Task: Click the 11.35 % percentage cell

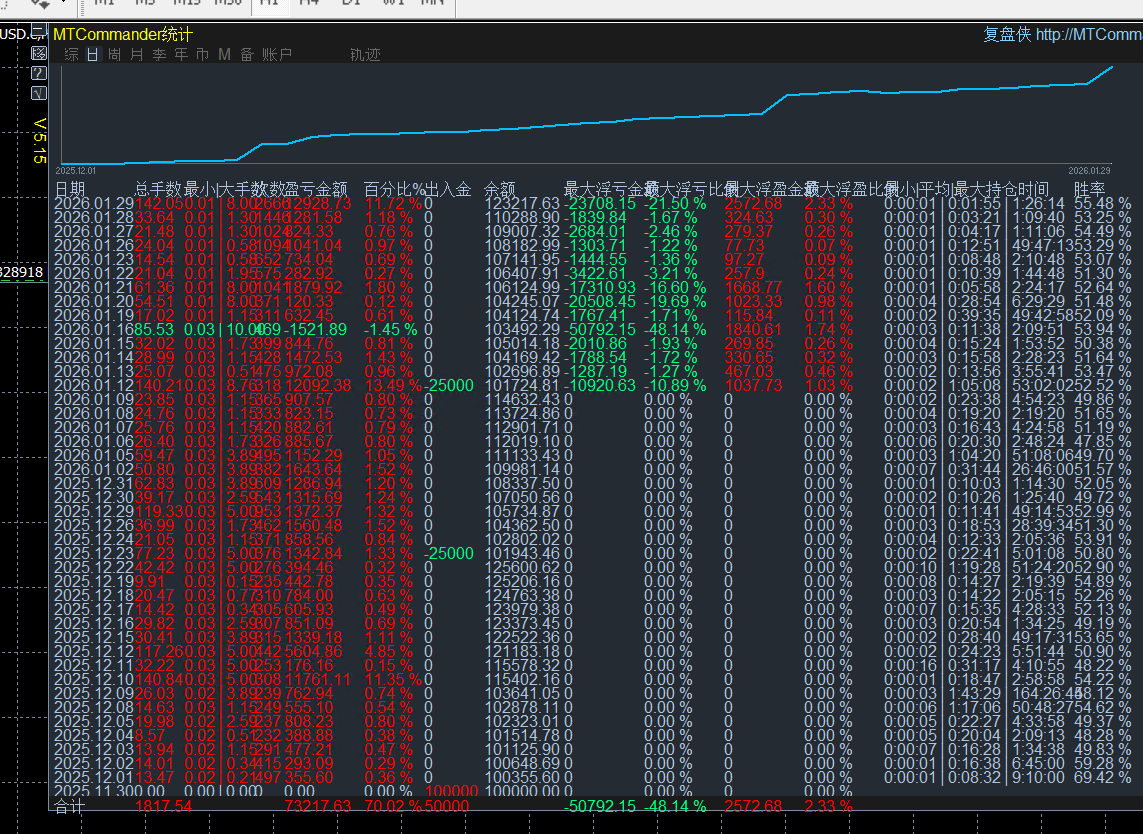Action: [x=394, y=679]
